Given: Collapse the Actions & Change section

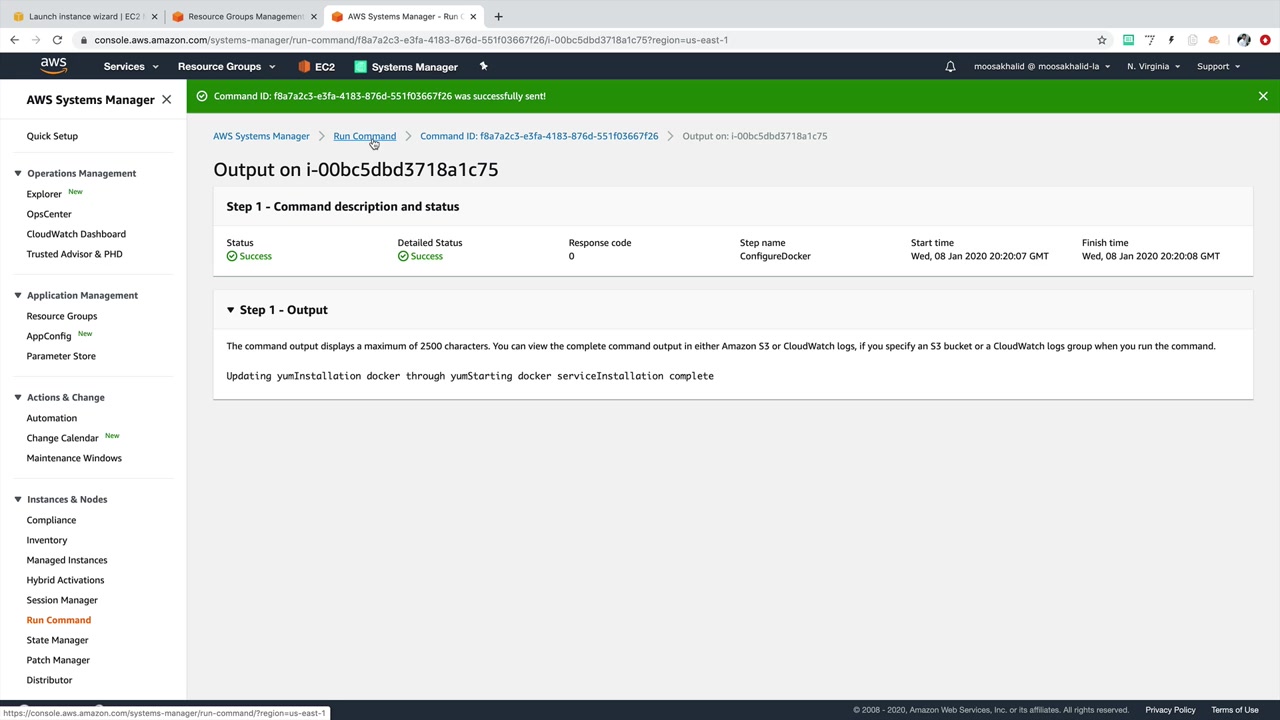Looking at the screenshot, I should click(18, 397).
